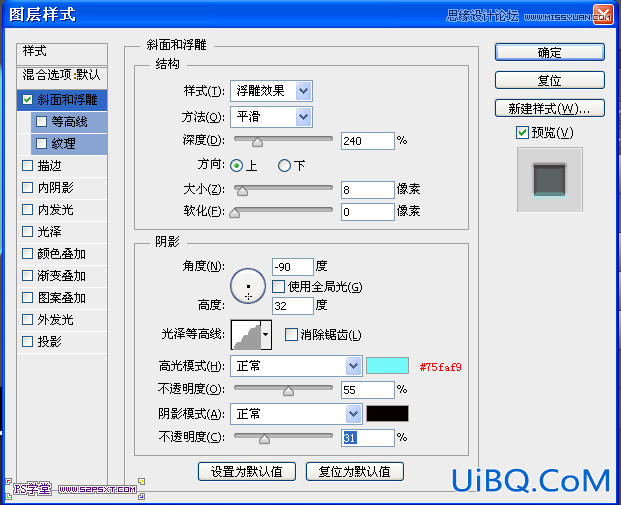The width and height of the screenshot is (621, 505).
Task: Click the 大小 size slider handle
Action: (x=242, y=191)
